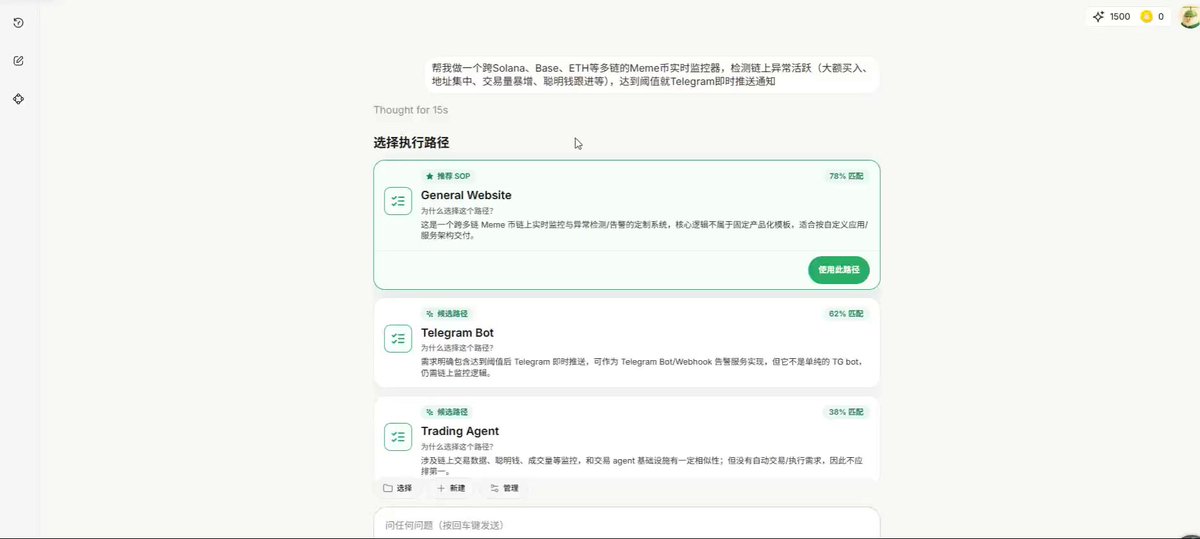This screenshot has height=539, width=1200.
Task: Select the General Website recommended card
Action: tap(627, 225)
